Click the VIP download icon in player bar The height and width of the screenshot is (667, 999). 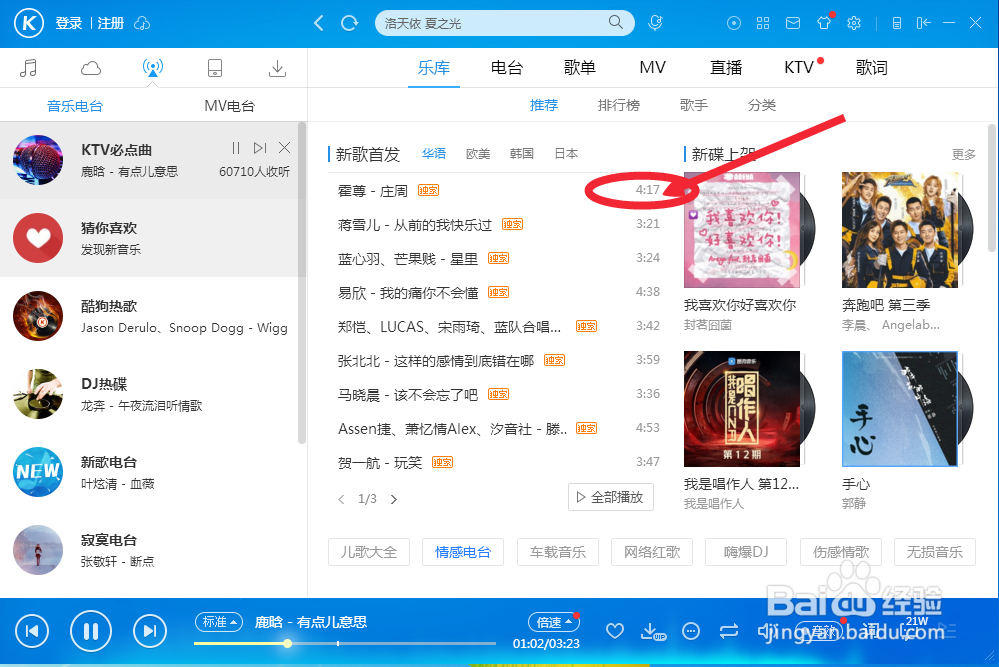652,631
